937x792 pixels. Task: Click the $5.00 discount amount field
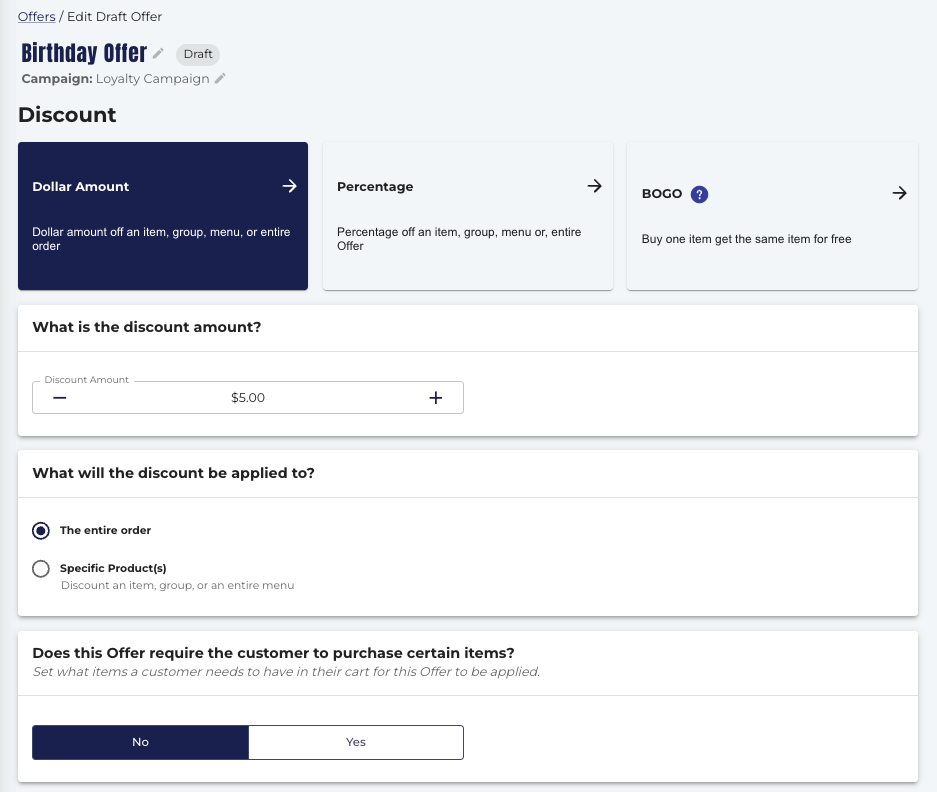(248, 397)
